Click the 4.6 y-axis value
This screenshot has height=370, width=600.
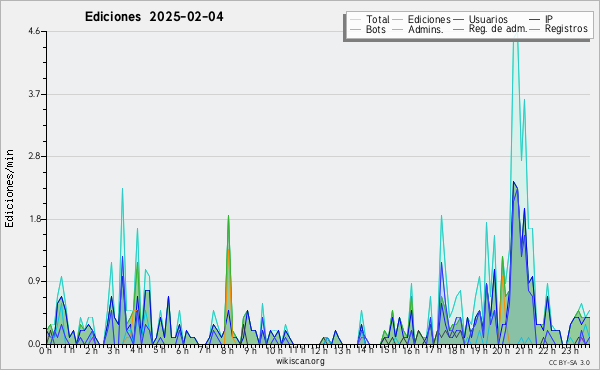point(34,31)
